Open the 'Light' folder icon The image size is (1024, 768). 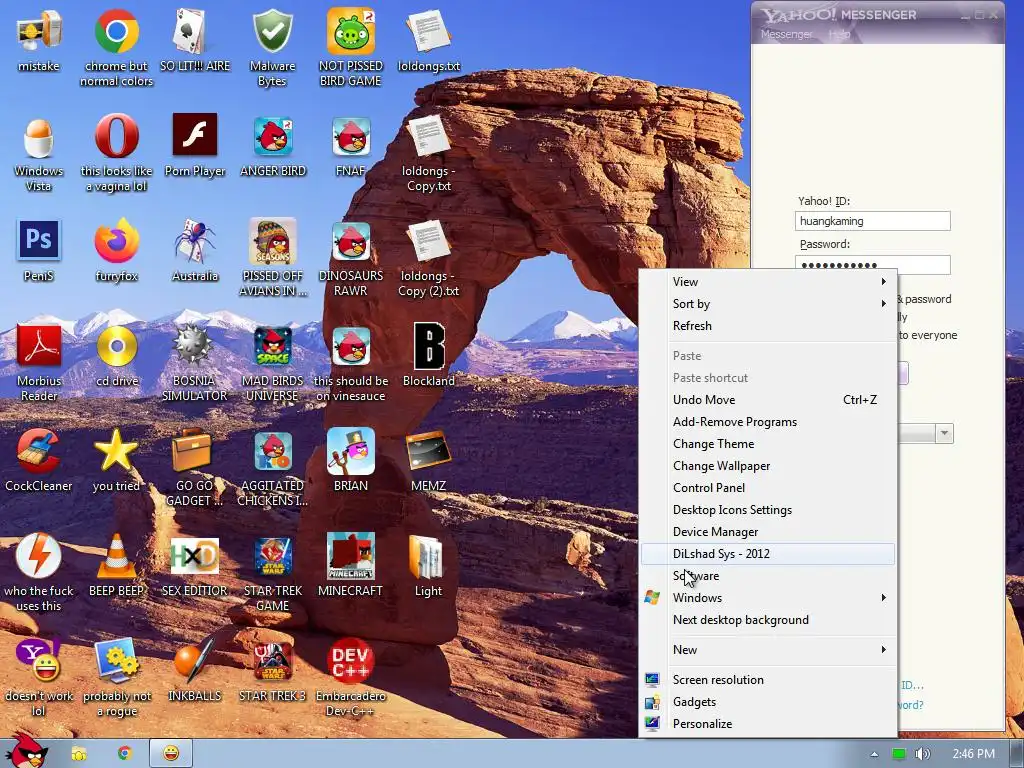(426, 556)
